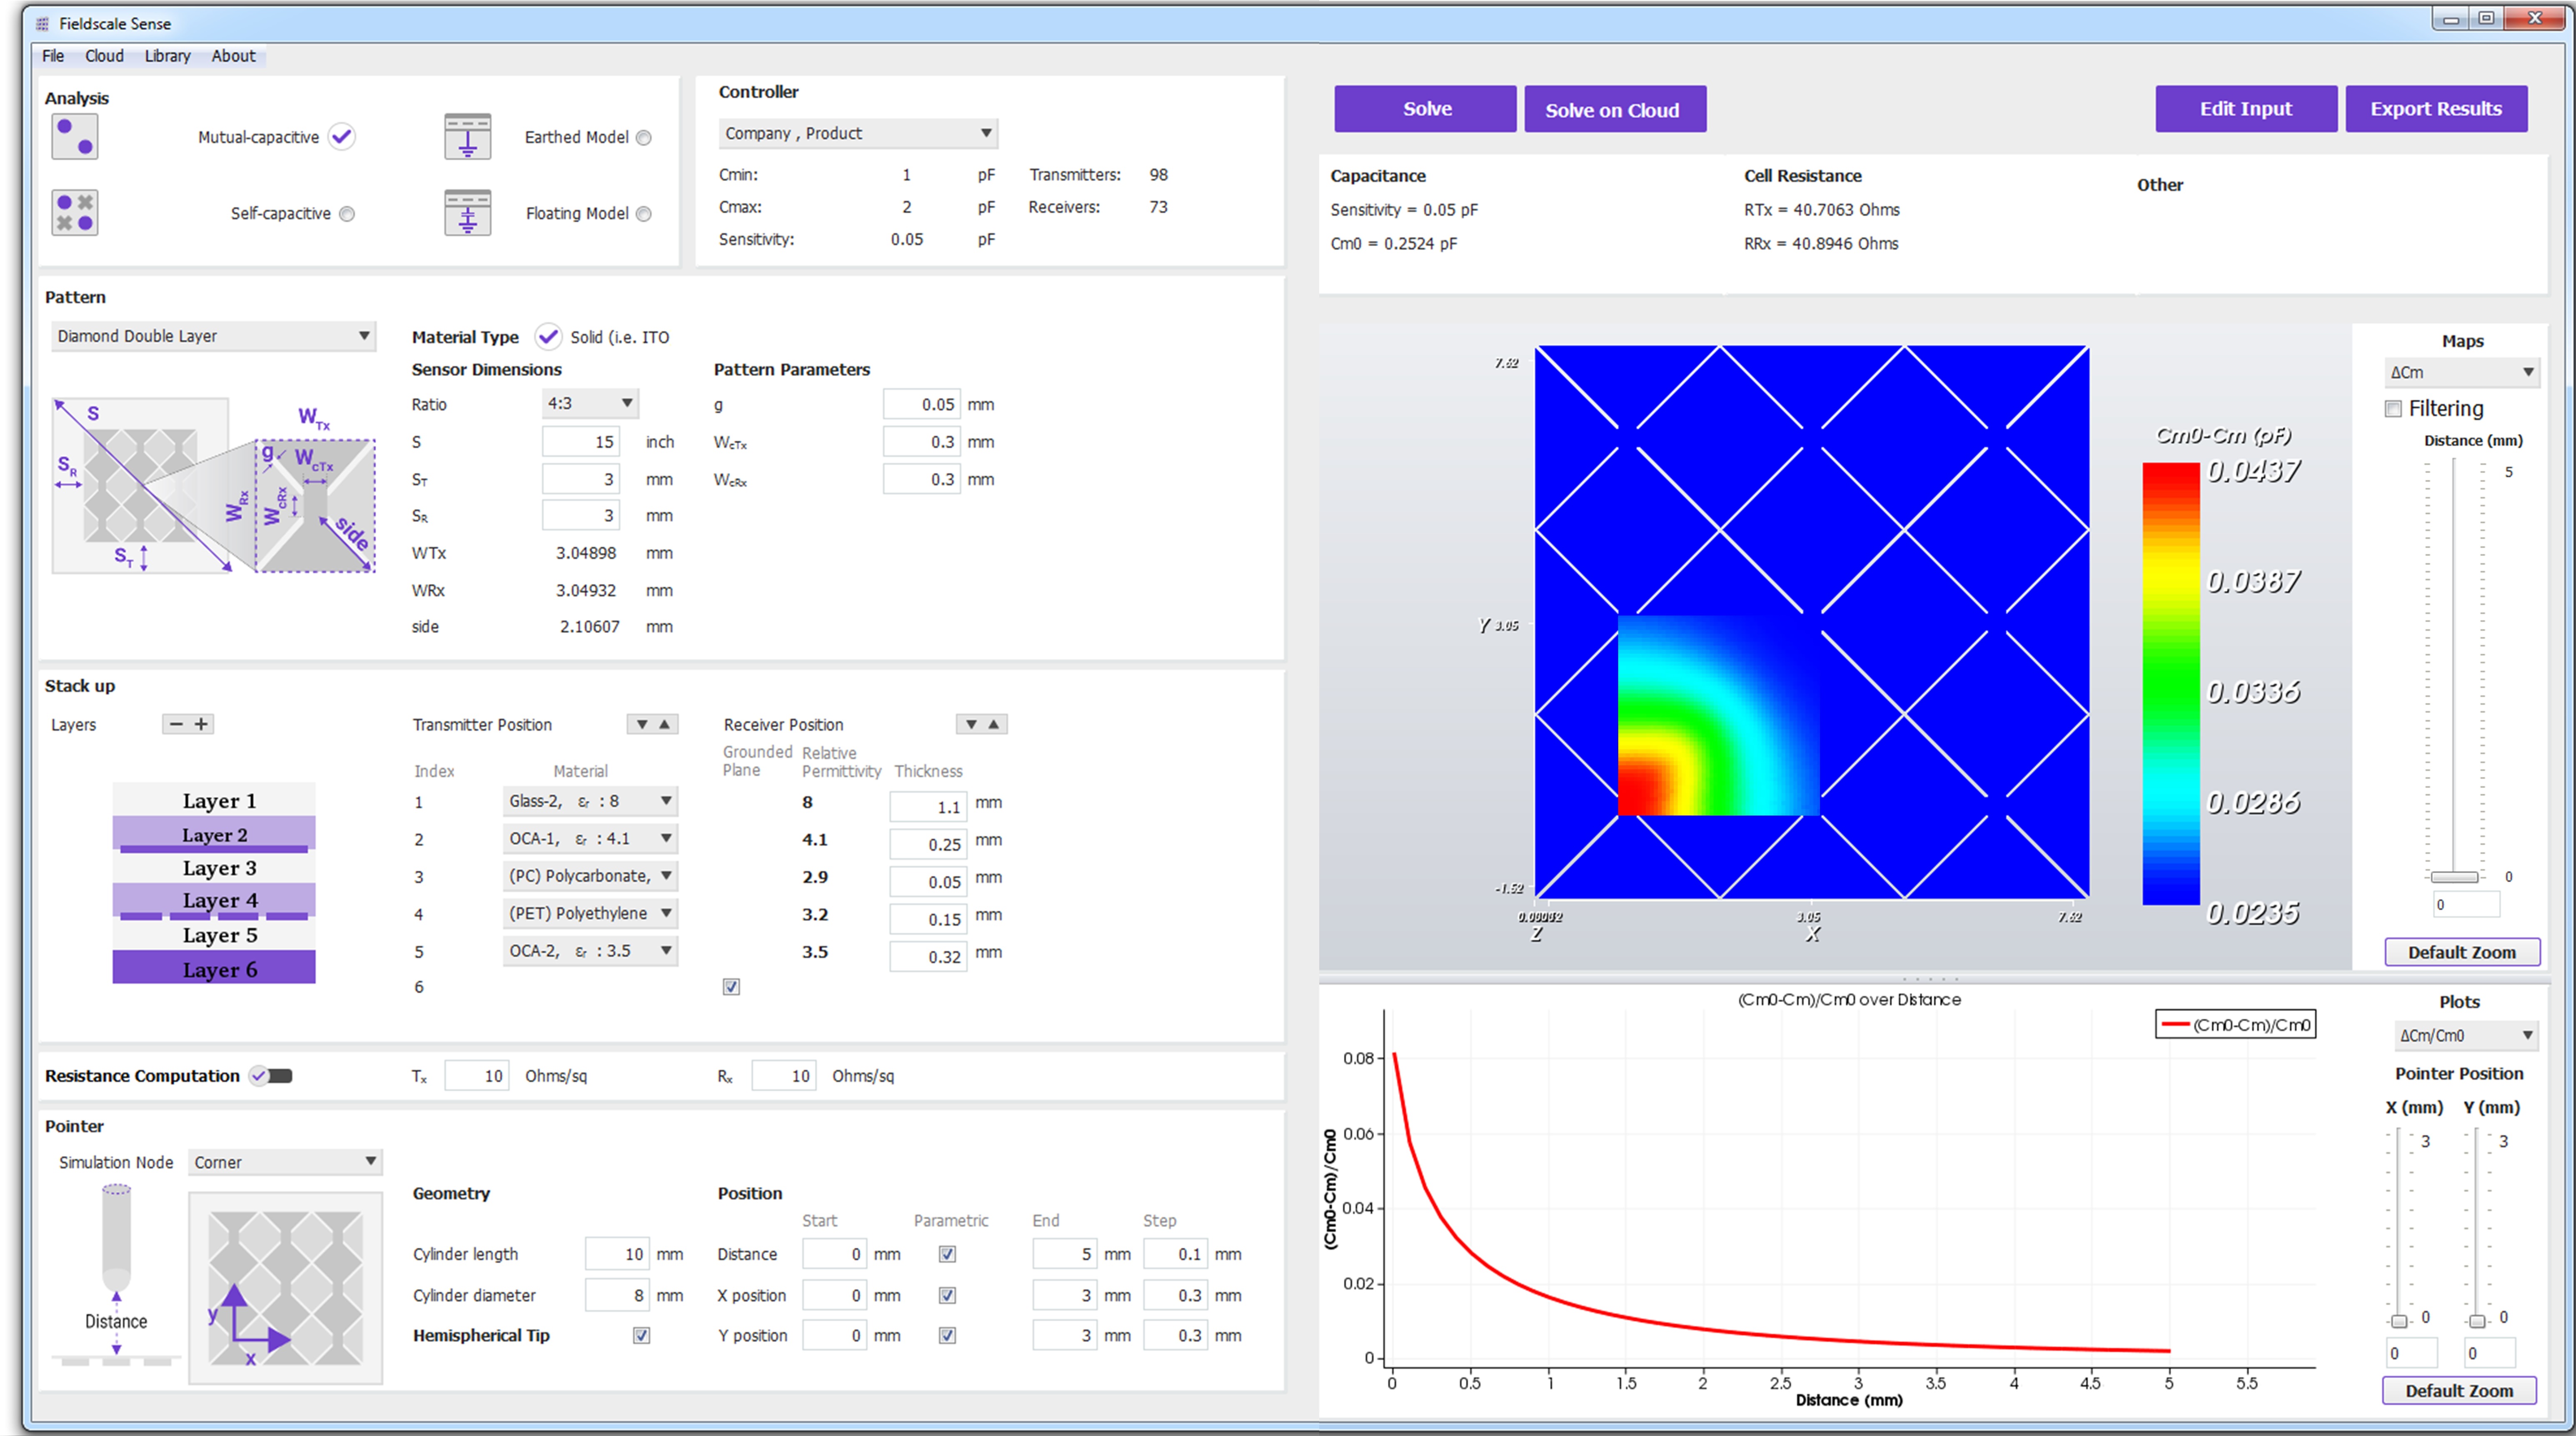The height and width of the screenshot is (1436, 2576).
Task: Open the Library menu
Action: (x=167, y=56)
